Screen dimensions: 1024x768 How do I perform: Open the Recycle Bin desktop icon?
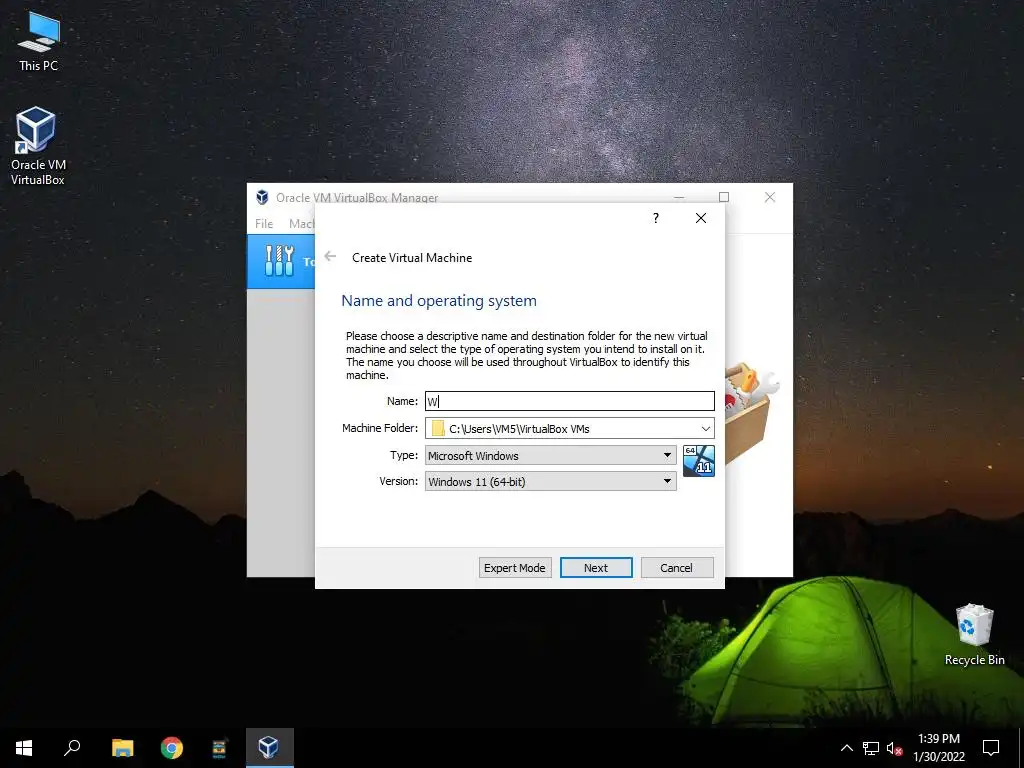[974, 634]
